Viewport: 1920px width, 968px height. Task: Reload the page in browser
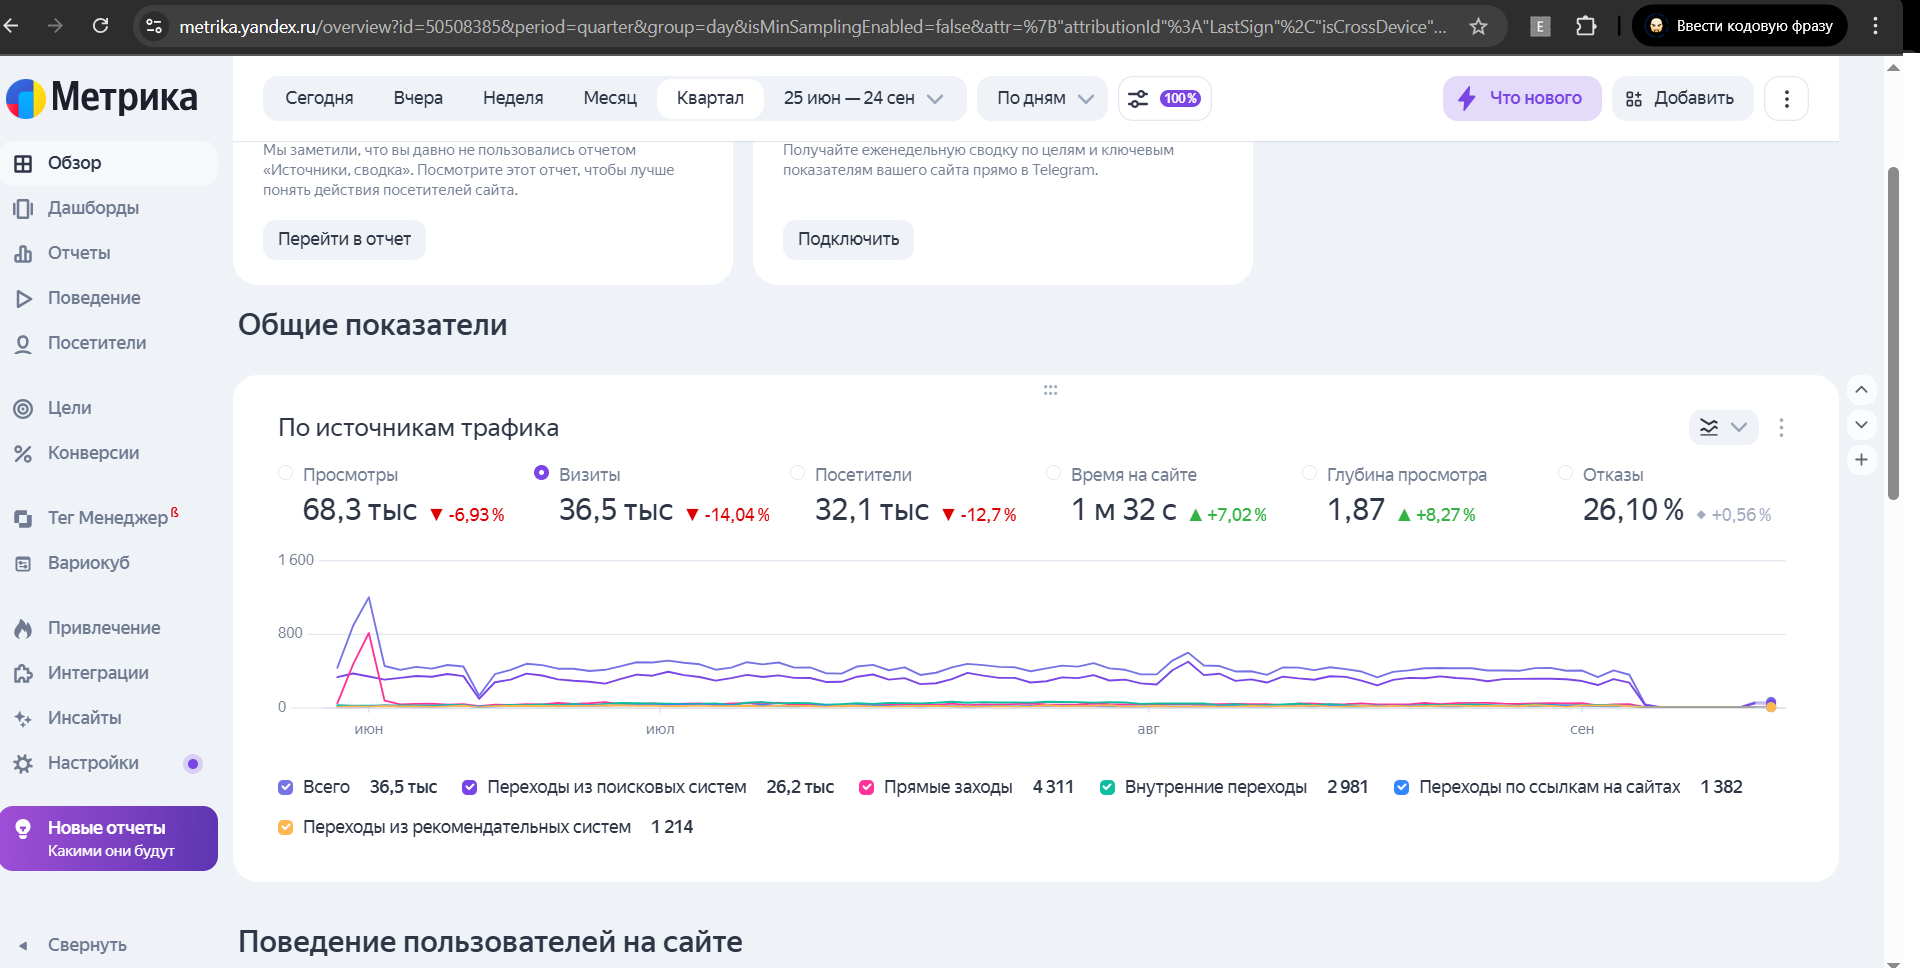(101, 26)
